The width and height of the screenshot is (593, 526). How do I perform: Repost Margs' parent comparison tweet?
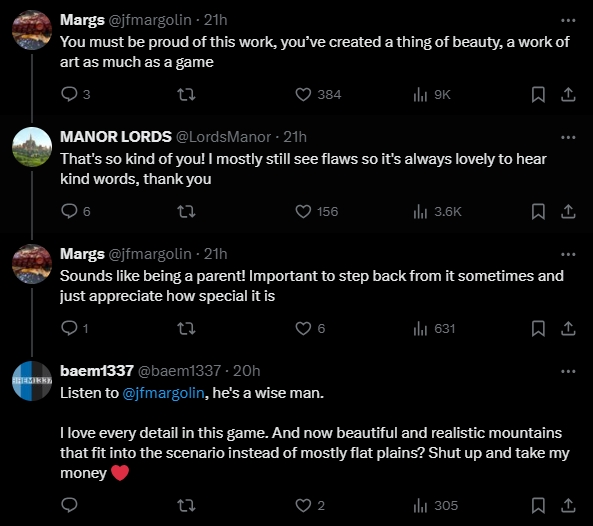(186, 328)
